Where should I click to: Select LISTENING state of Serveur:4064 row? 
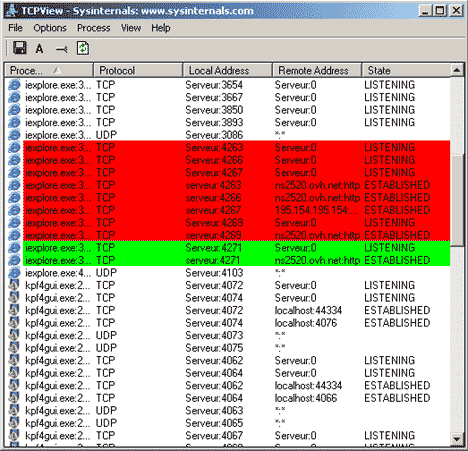pos(389,373)
